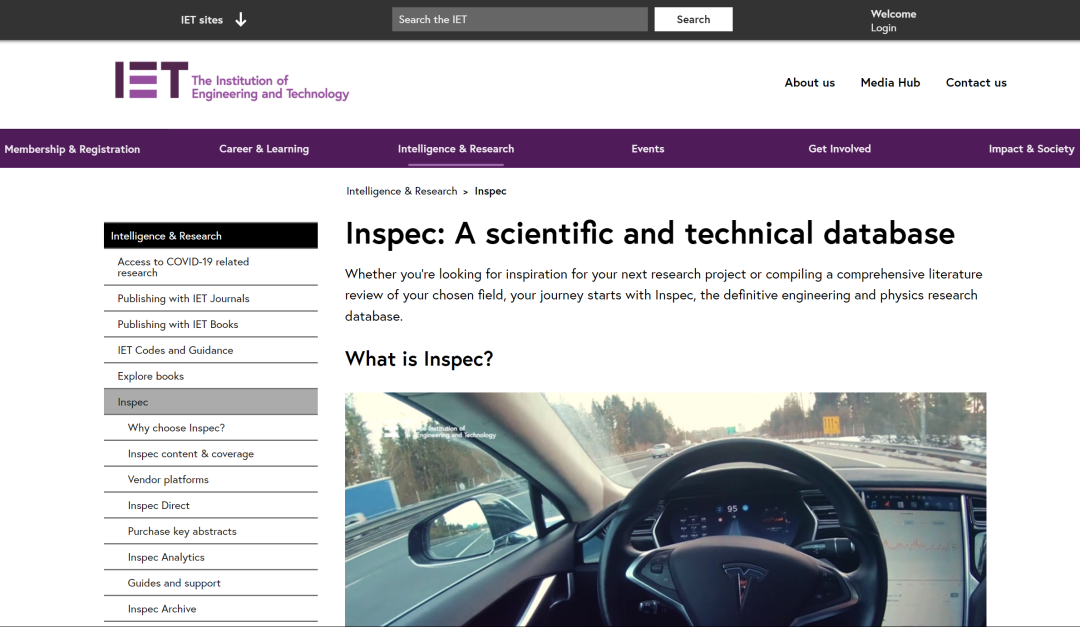The width and height of the screenshot is (1080, 627).
Task: Open Publishing with IET Journals
Action: 211,298
